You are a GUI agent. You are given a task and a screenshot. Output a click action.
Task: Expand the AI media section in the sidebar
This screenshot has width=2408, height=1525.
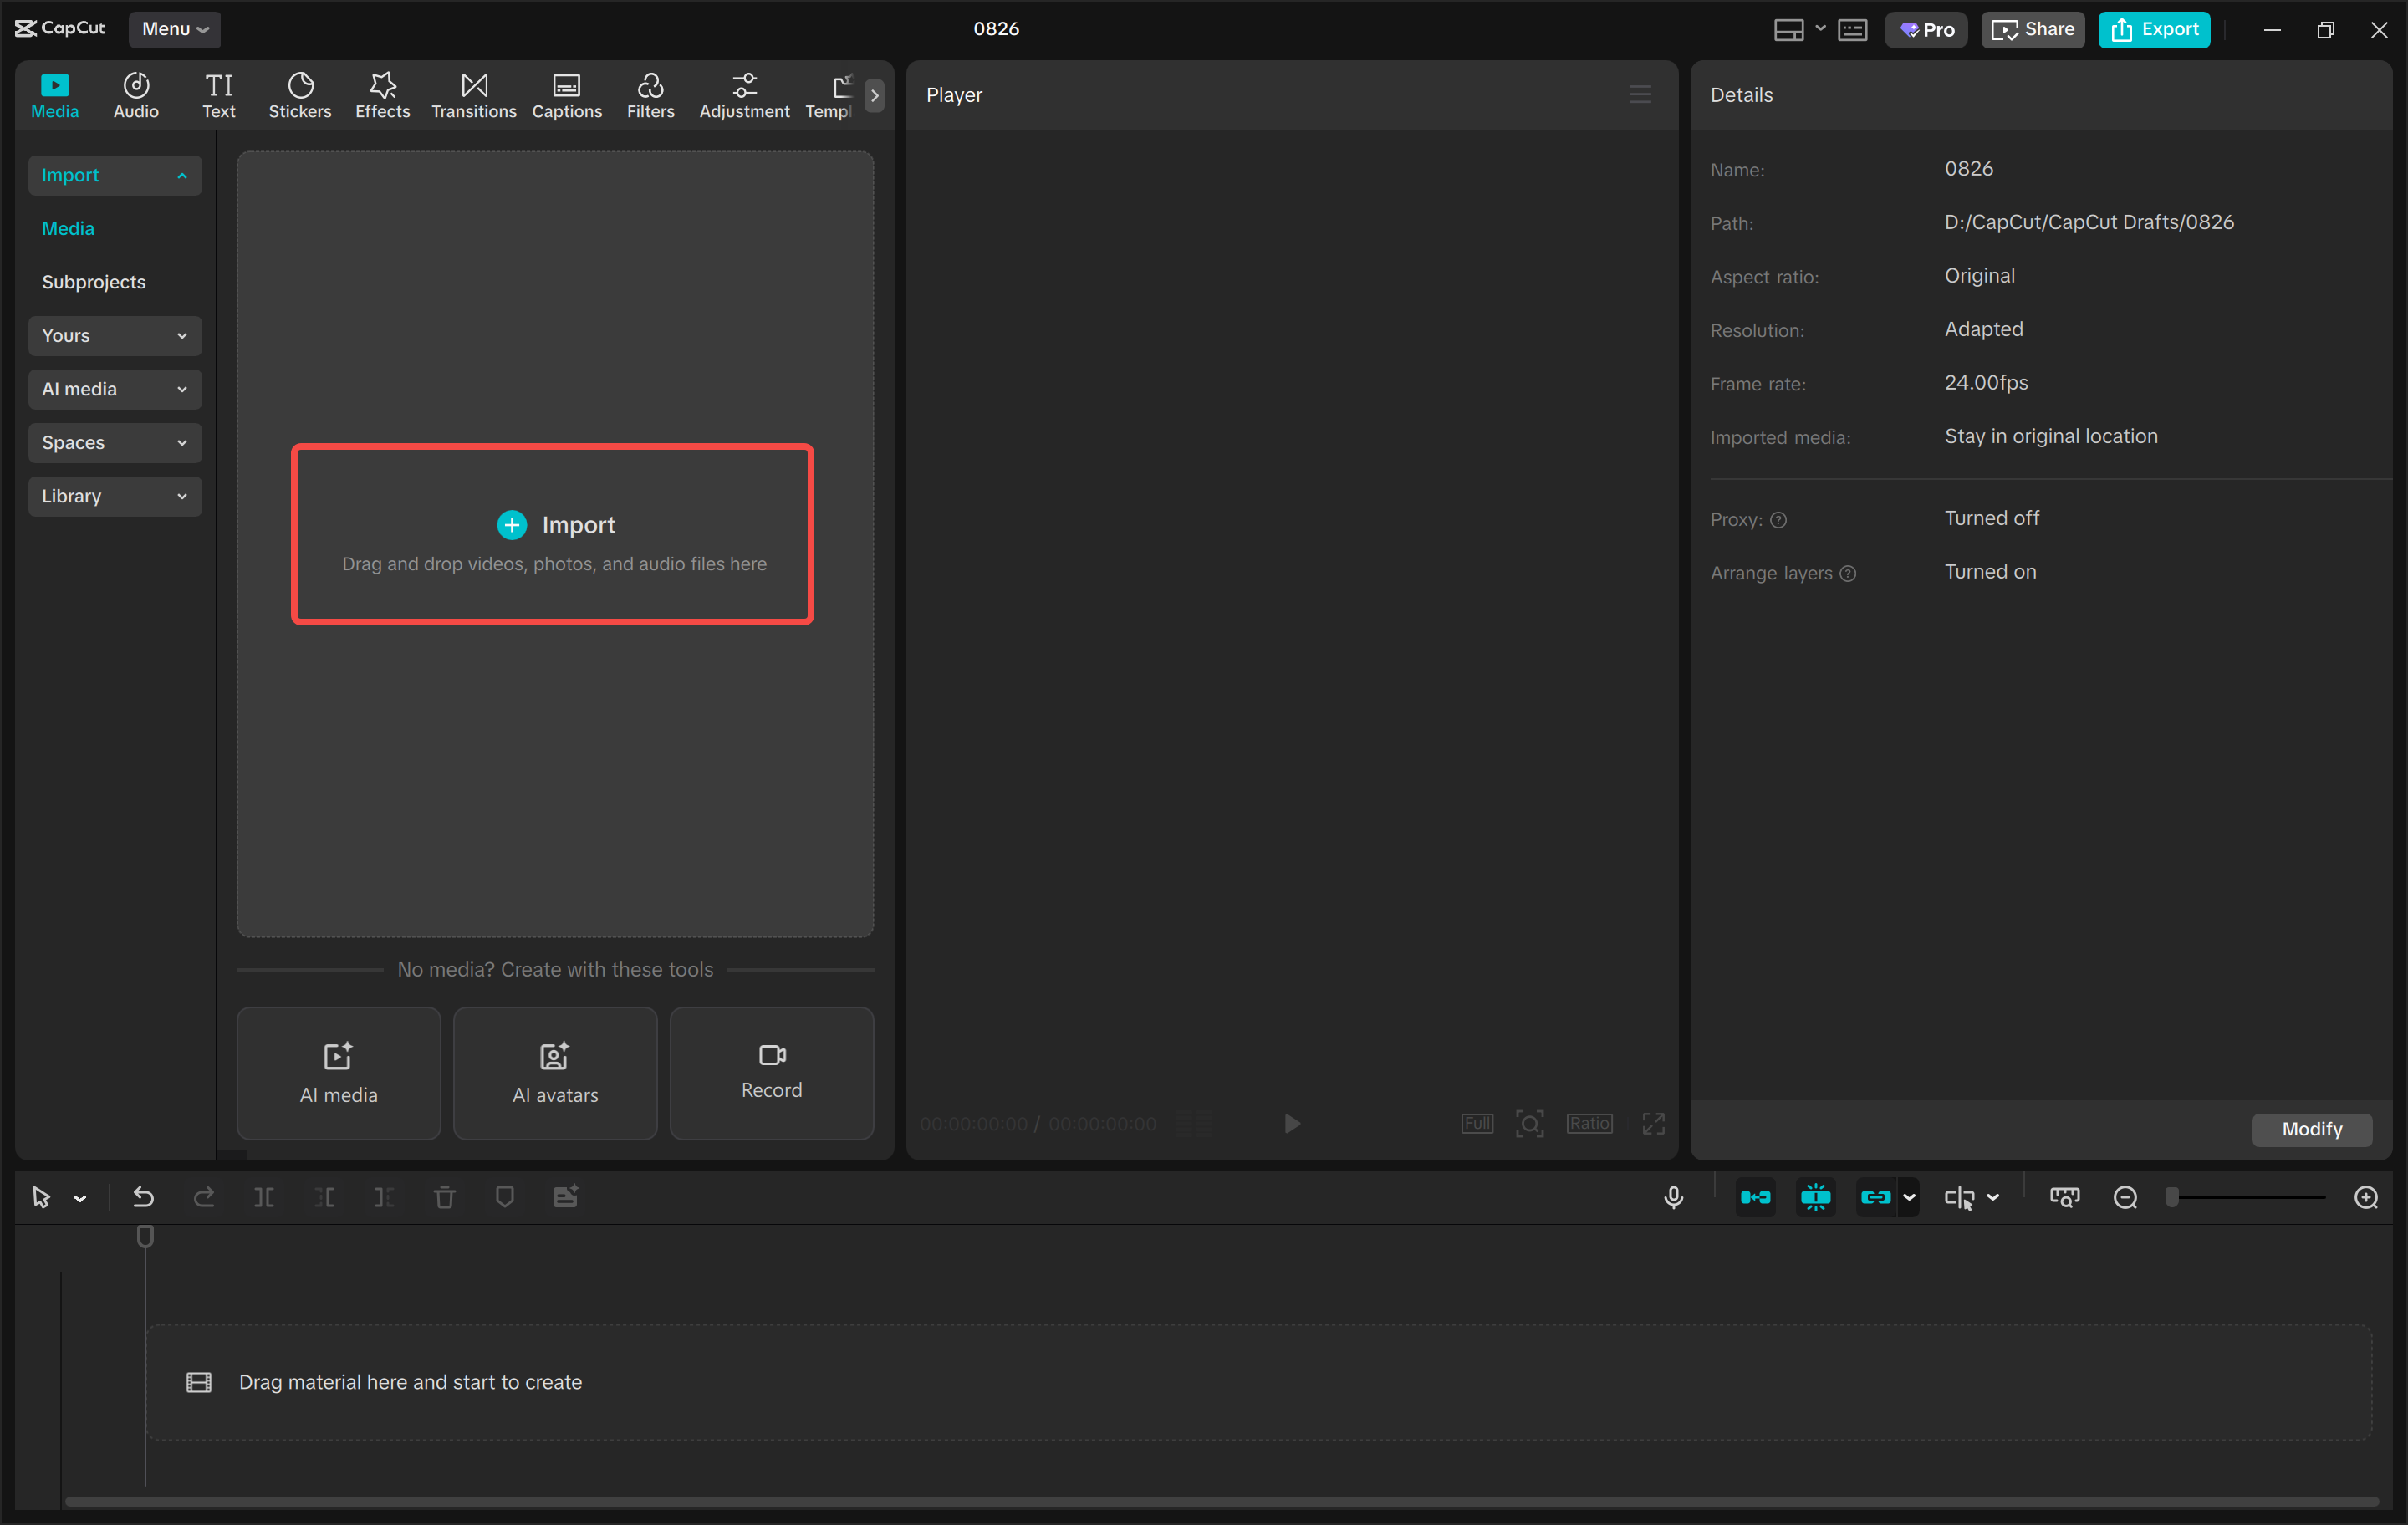114,389
